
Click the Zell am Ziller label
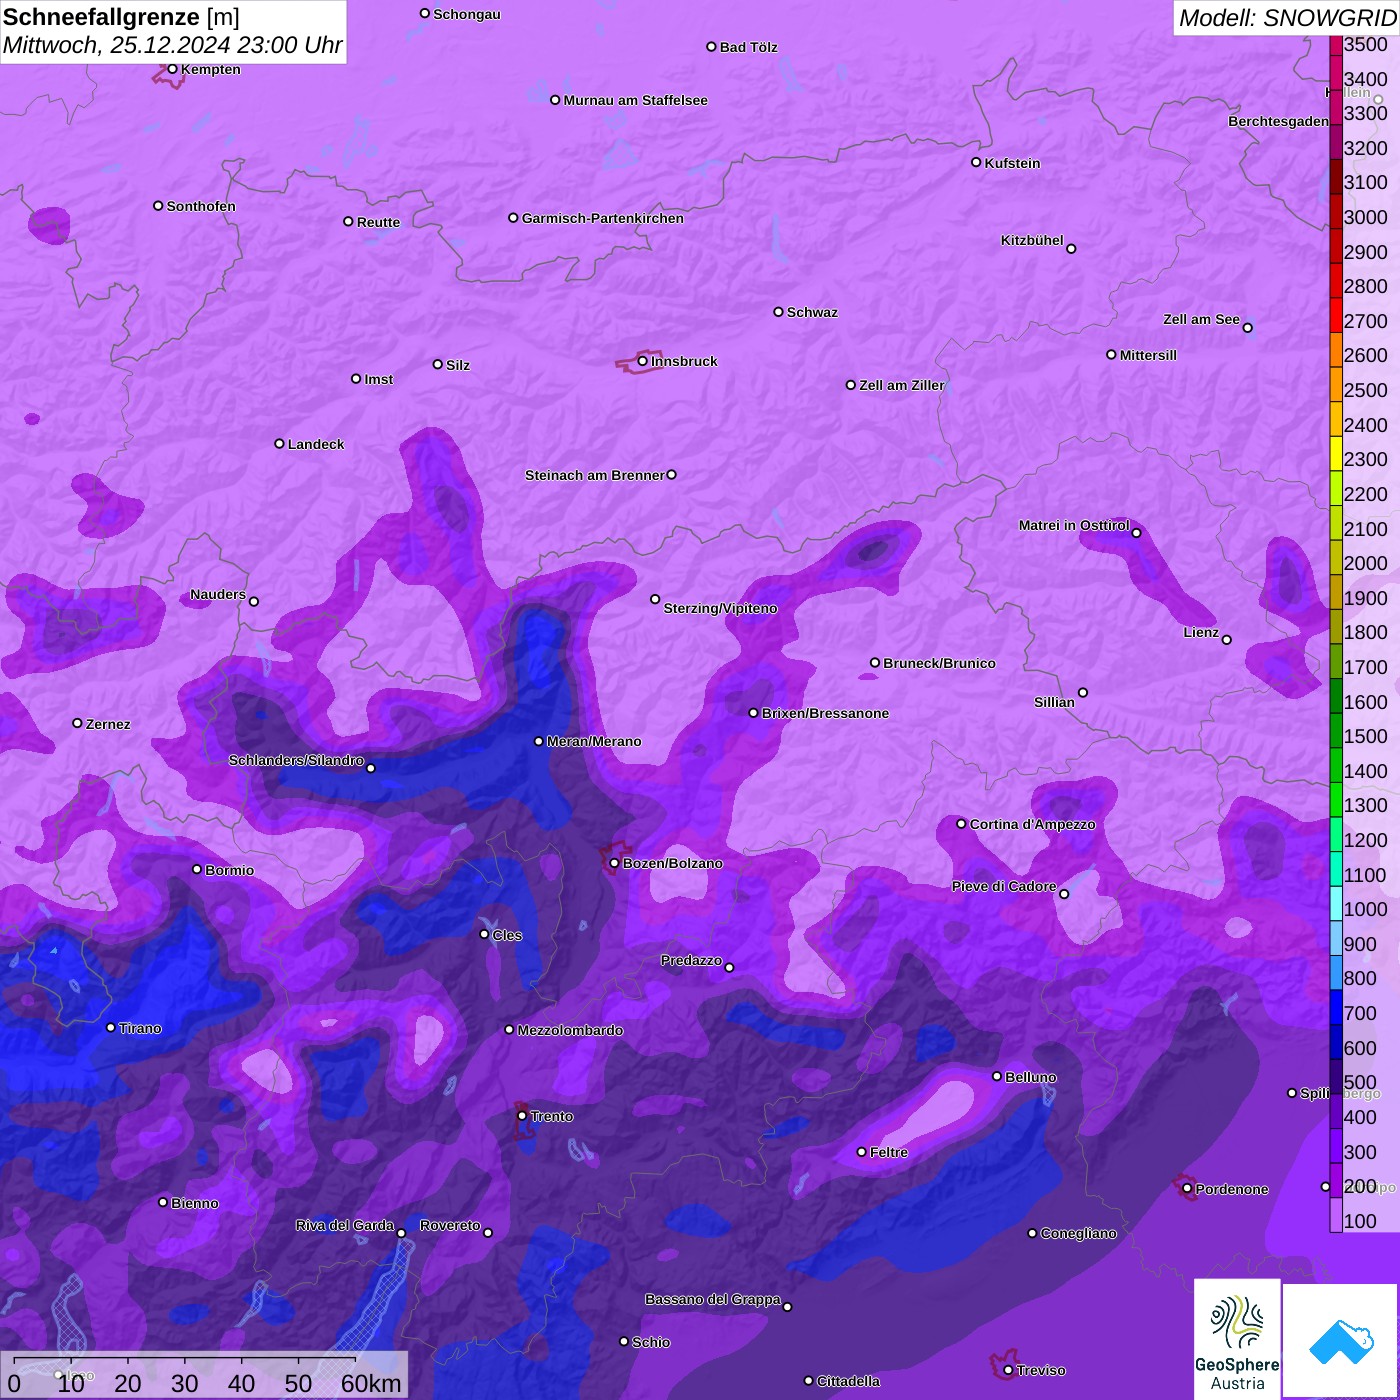901,385
